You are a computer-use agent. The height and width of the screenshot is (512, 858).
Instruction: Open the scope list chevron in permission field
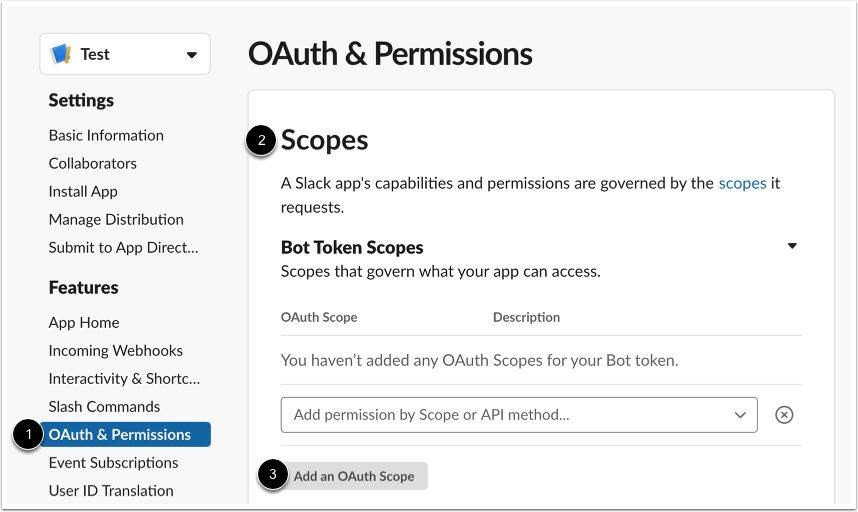coord(740,415)
